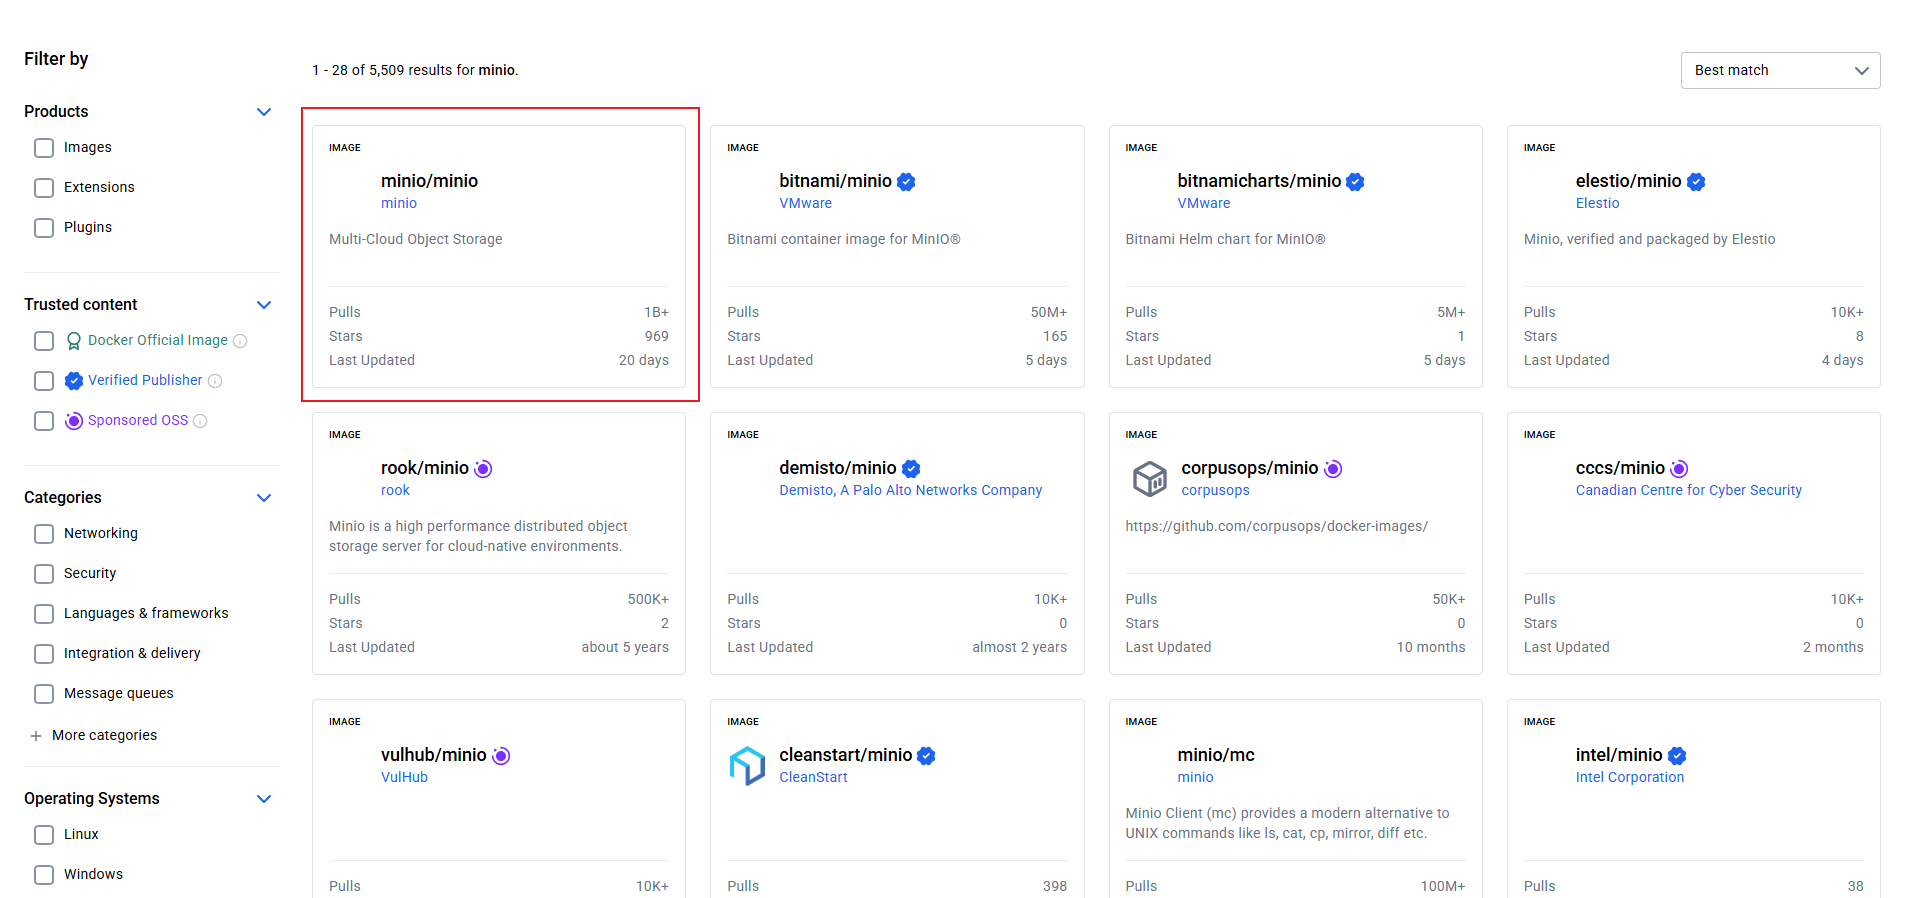Image resolution: width=1905 pixels, height=898 pixels.
Task: Open bitnamicharts/minio repository
Action: point(1259,181)
